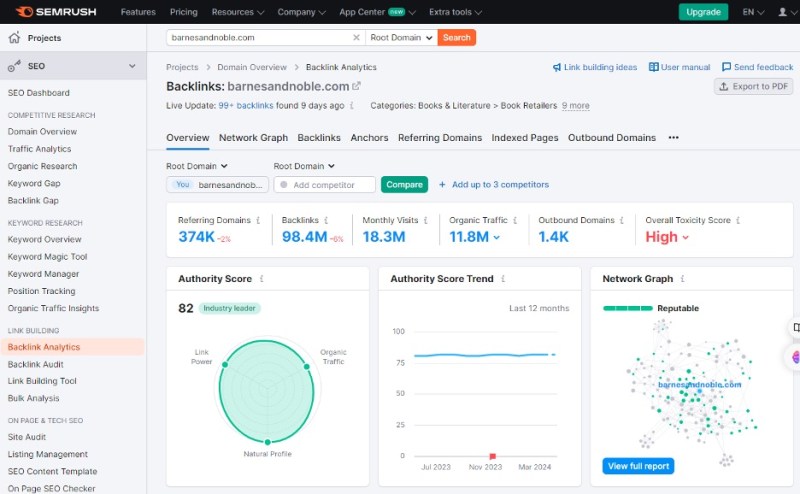Click the Domain Overview breadcrumb
Screen dimensions: 800x494
[x=252, y=67]
